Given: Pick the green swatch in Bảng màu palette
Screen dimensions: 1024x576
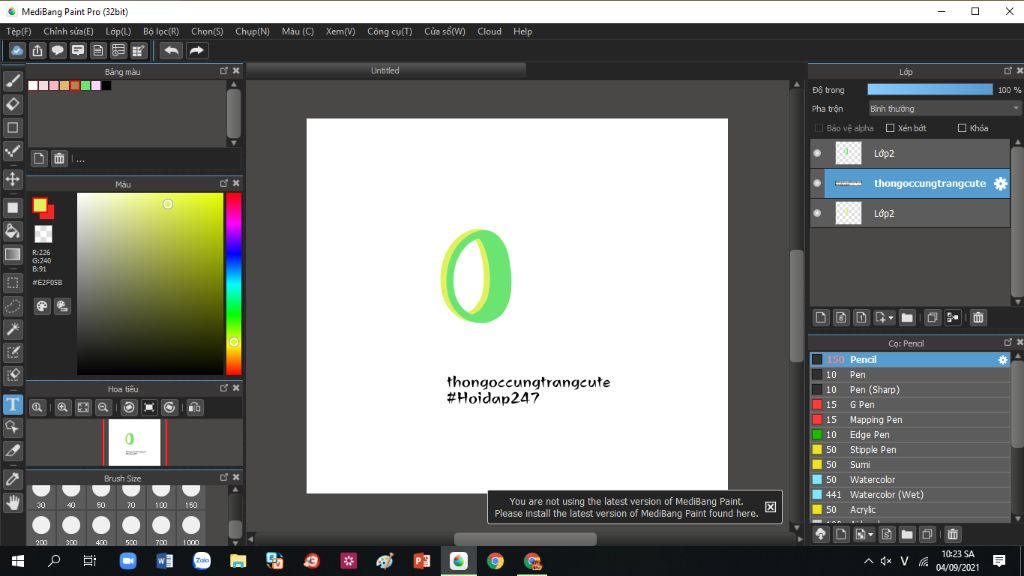Looking at the screenshot, I should click(x=85, y=86).
